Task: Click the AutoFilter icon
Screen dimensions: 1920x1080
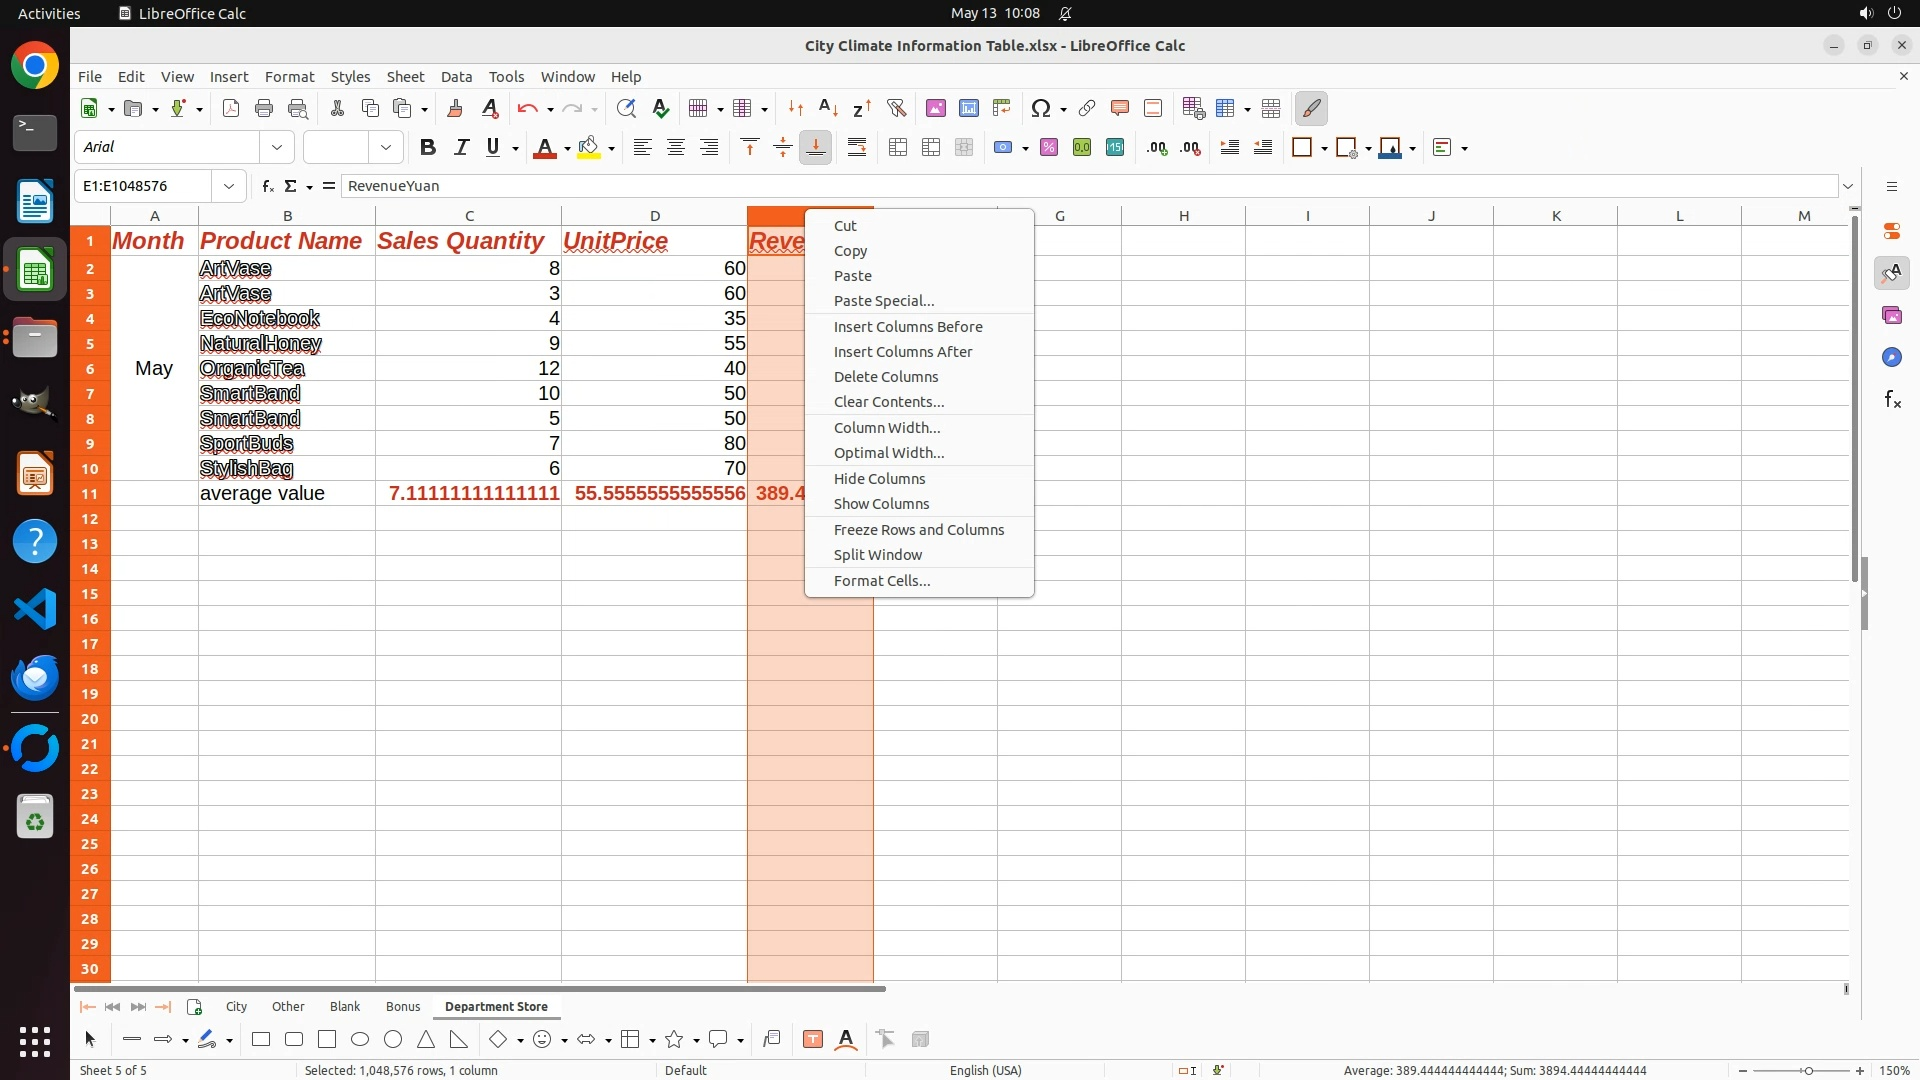Action: point(896,108)
